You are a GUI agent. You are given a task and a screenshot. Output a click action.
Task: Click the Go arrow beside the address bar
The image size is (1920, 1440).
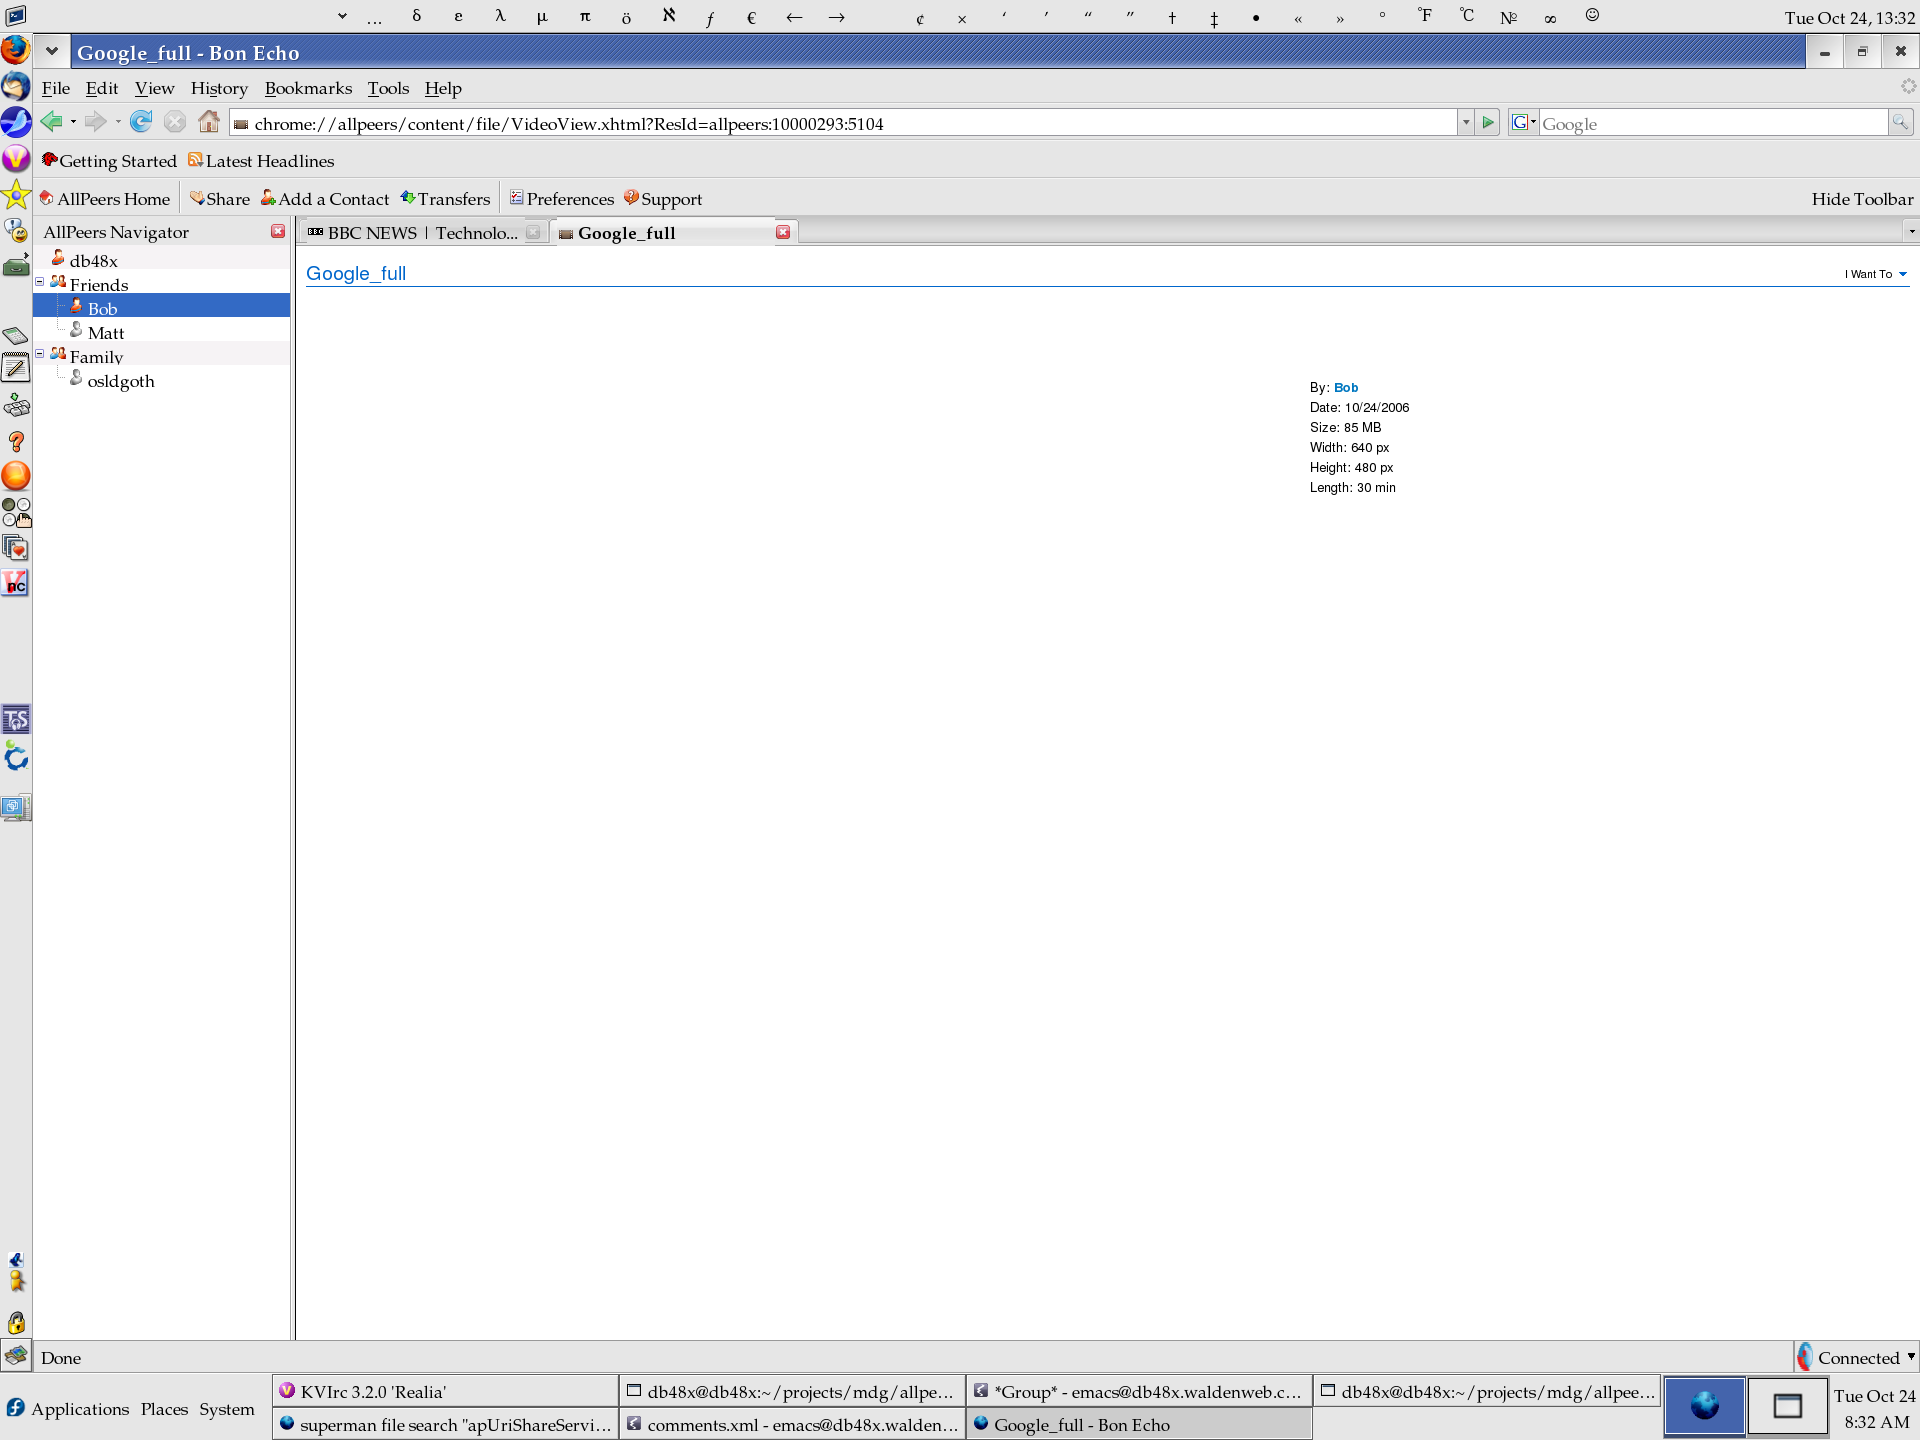[1488, 122]
